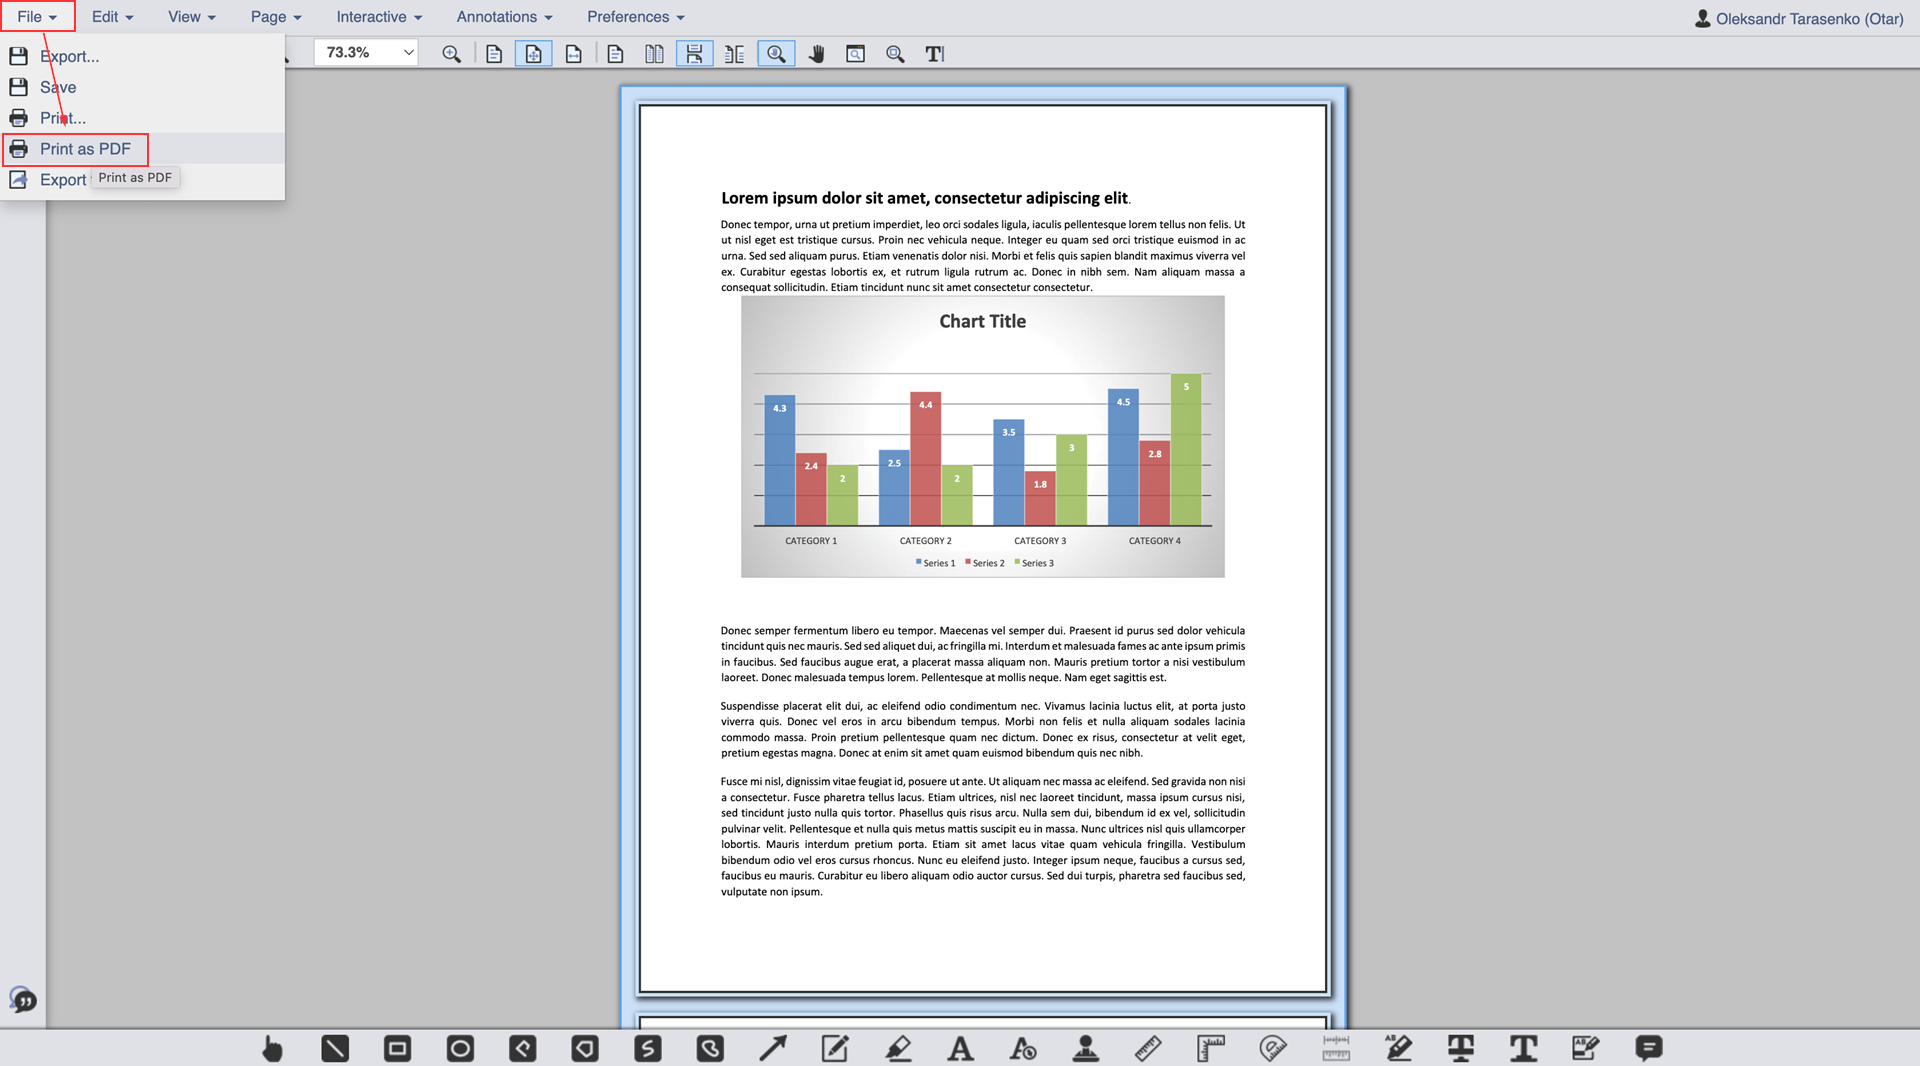
Task: Select the hand pan tool in top toolbar
Action: tap(816, 54)
